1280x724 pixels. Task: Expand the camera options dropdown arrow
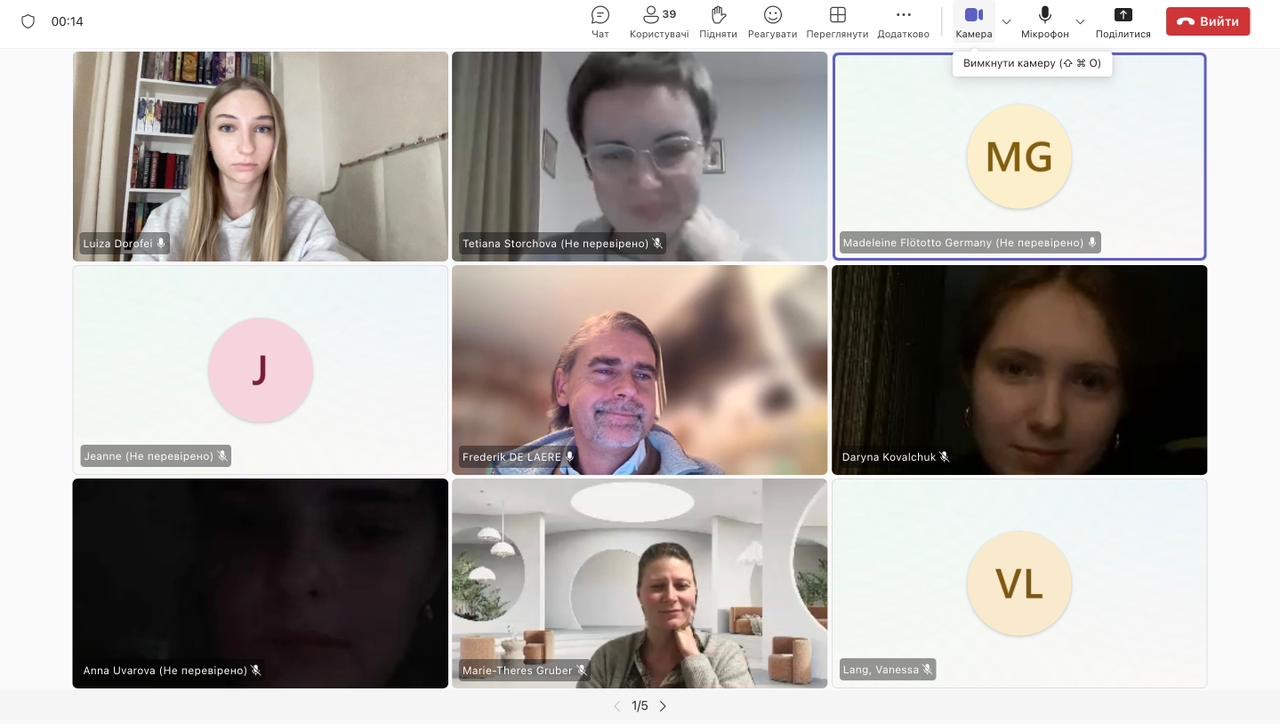click(1006, 22)
